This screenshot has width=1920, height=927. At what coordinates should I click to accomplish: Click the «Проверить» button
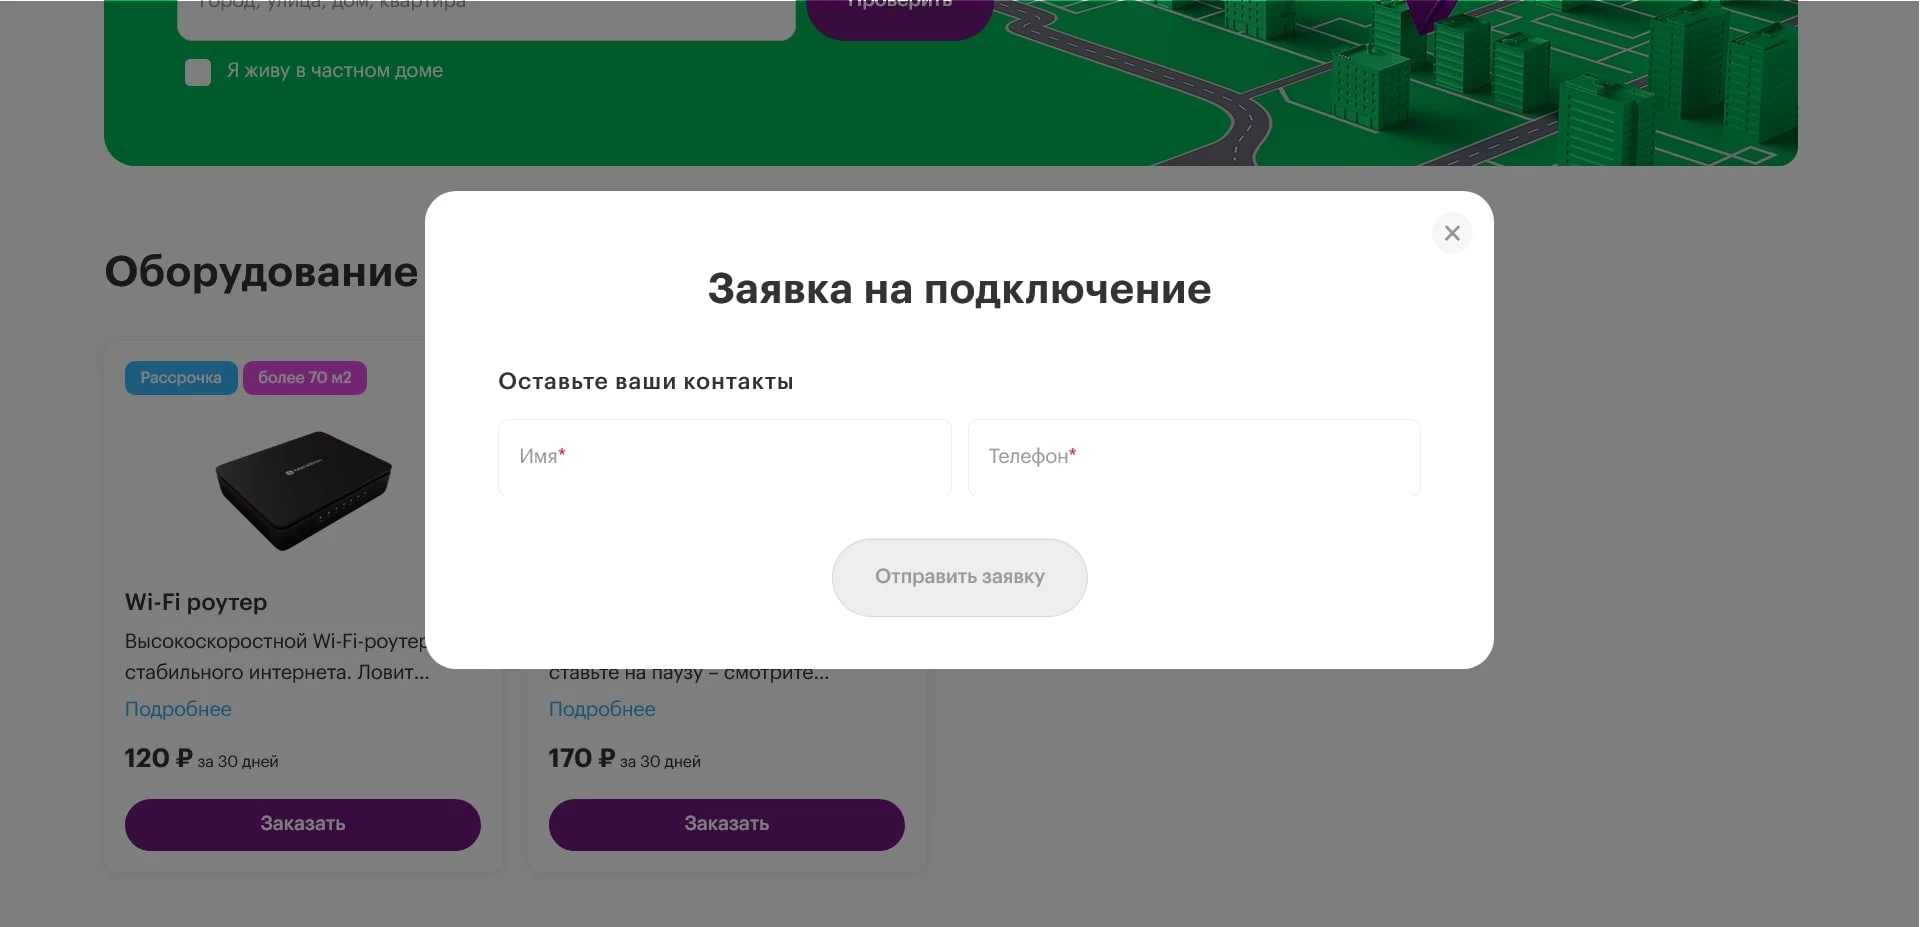click(x=898, y=6)
